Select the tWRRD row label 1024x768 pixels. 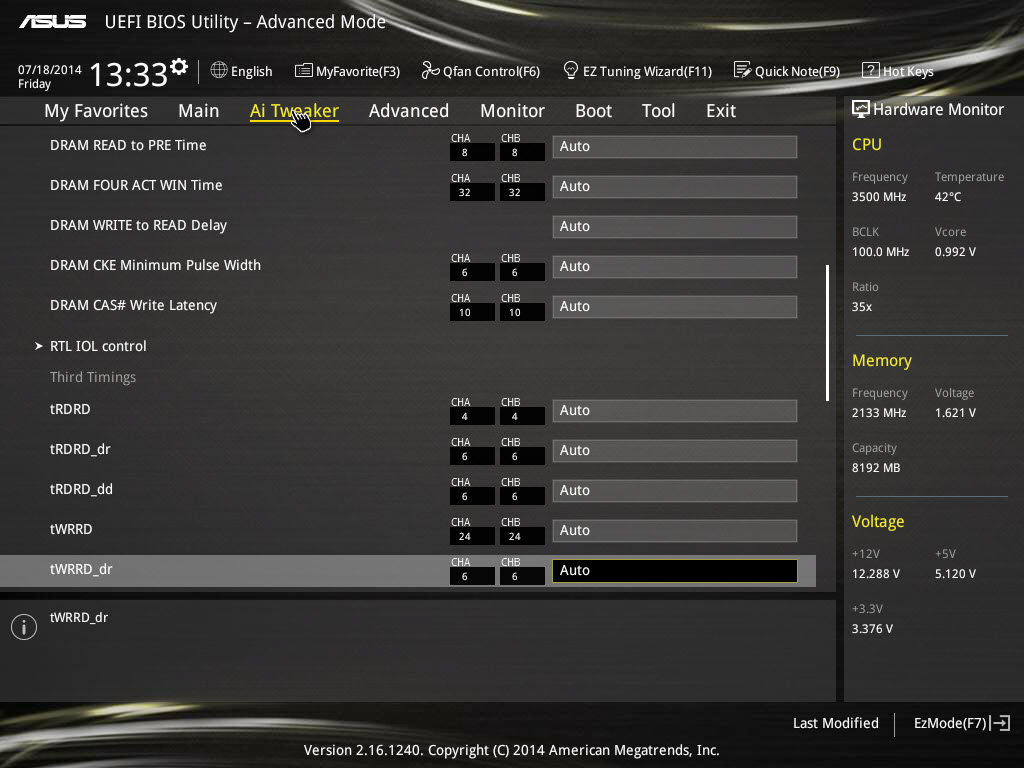click(x=71, y=529)
